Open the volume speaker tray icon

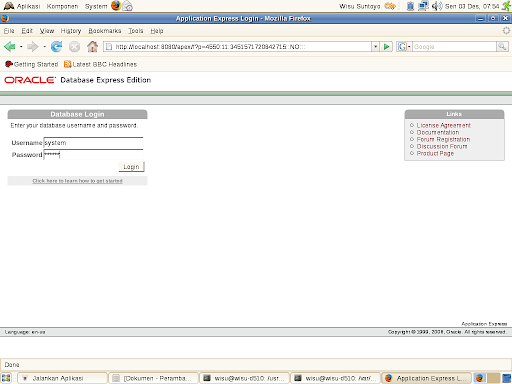(x=437, y=6)
